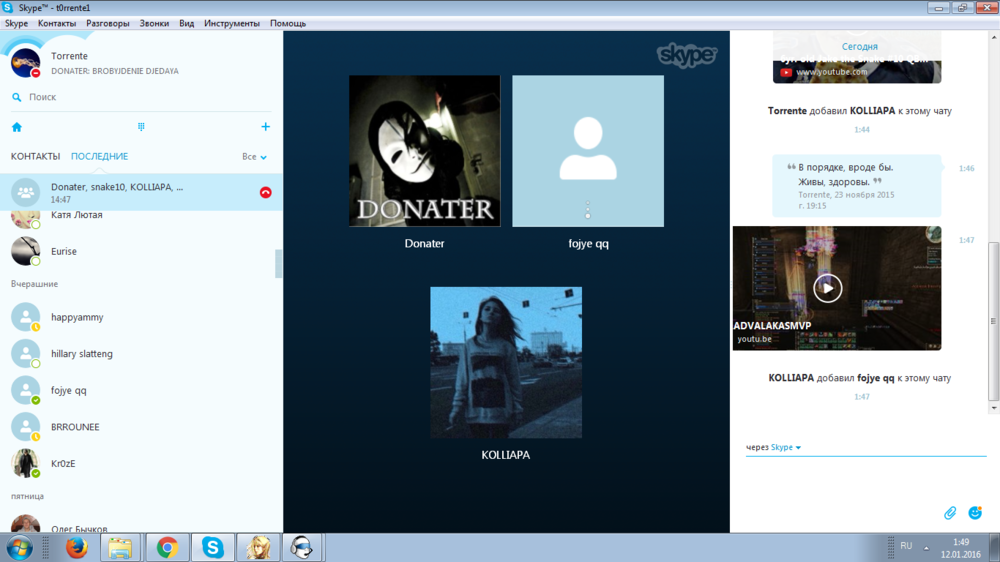Select contact happyammy in the list
This screenshot has height=562, width=1000.
[x=77, y=317]
